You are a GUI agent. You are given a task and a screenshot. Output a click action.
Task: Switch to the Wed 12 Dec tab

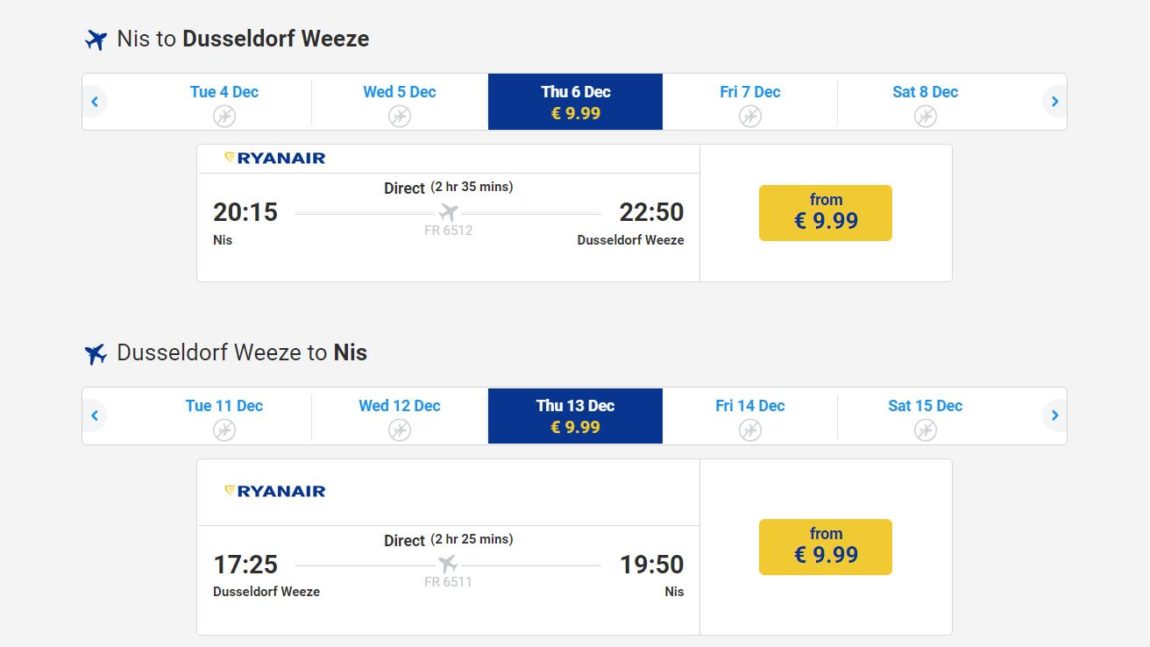coord(400,415)
